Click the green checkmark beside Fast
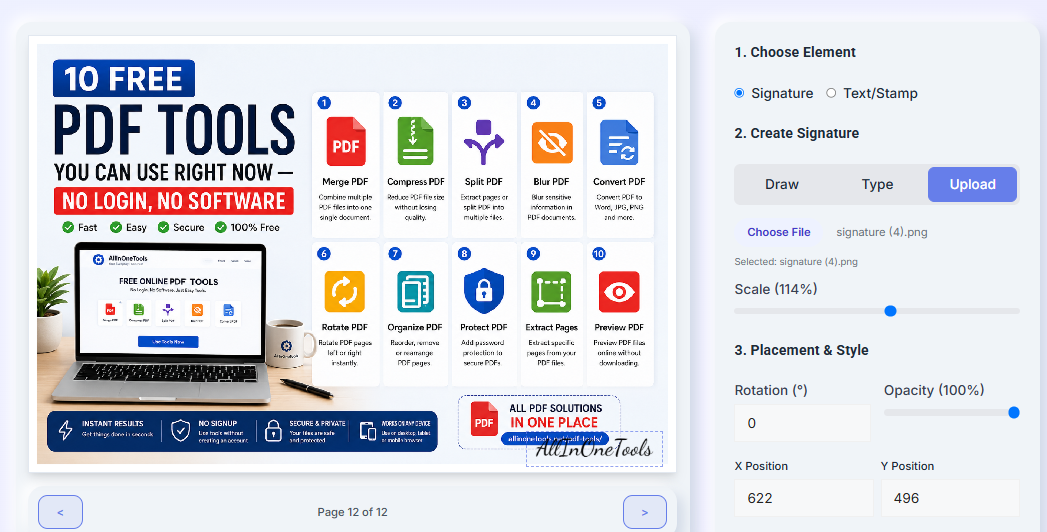The height and width of the screenshot is (532, 1047). (67, 228)
